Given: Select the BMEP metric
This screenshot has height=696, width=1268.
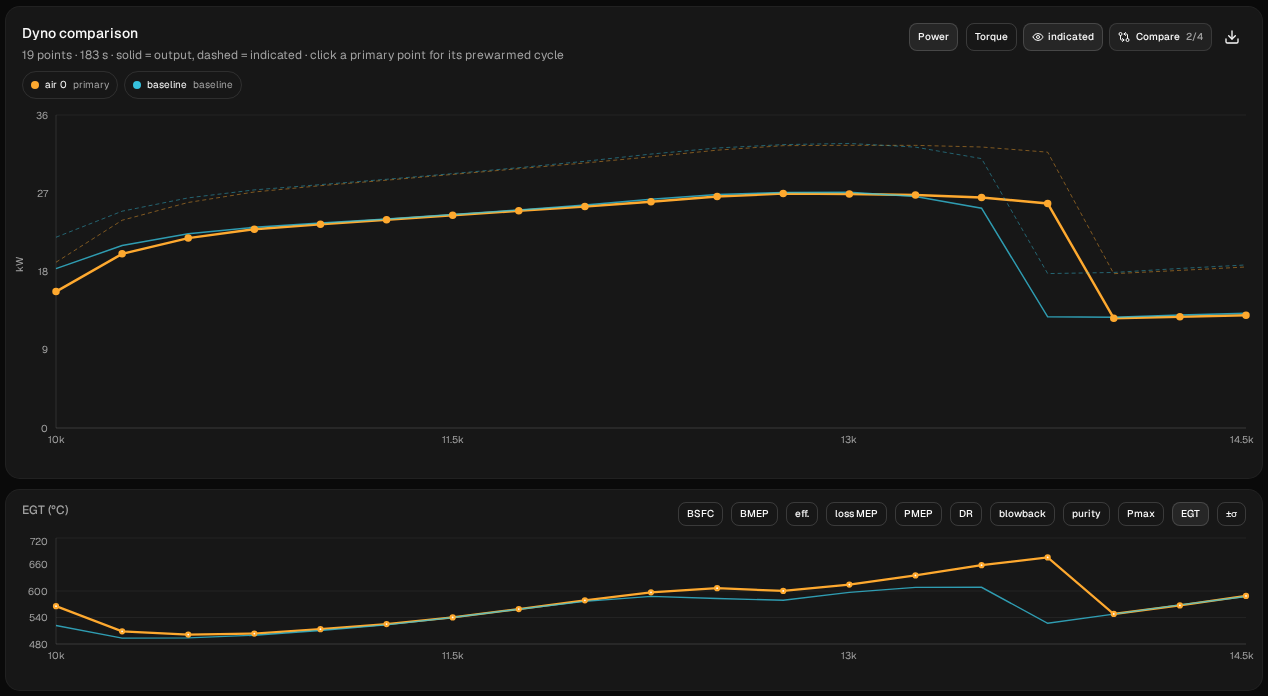Looking at the screenshot, I should [754, 514].
